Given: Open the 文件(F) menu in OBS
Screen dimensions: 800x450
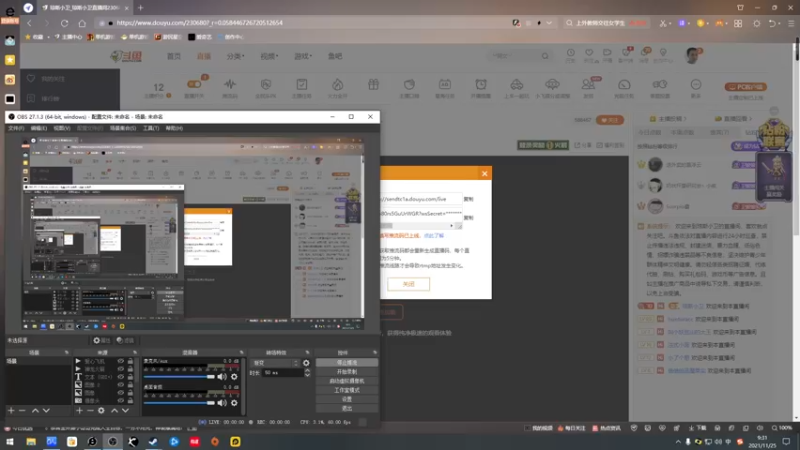Looking at the screenshot, I should point(16,128).
